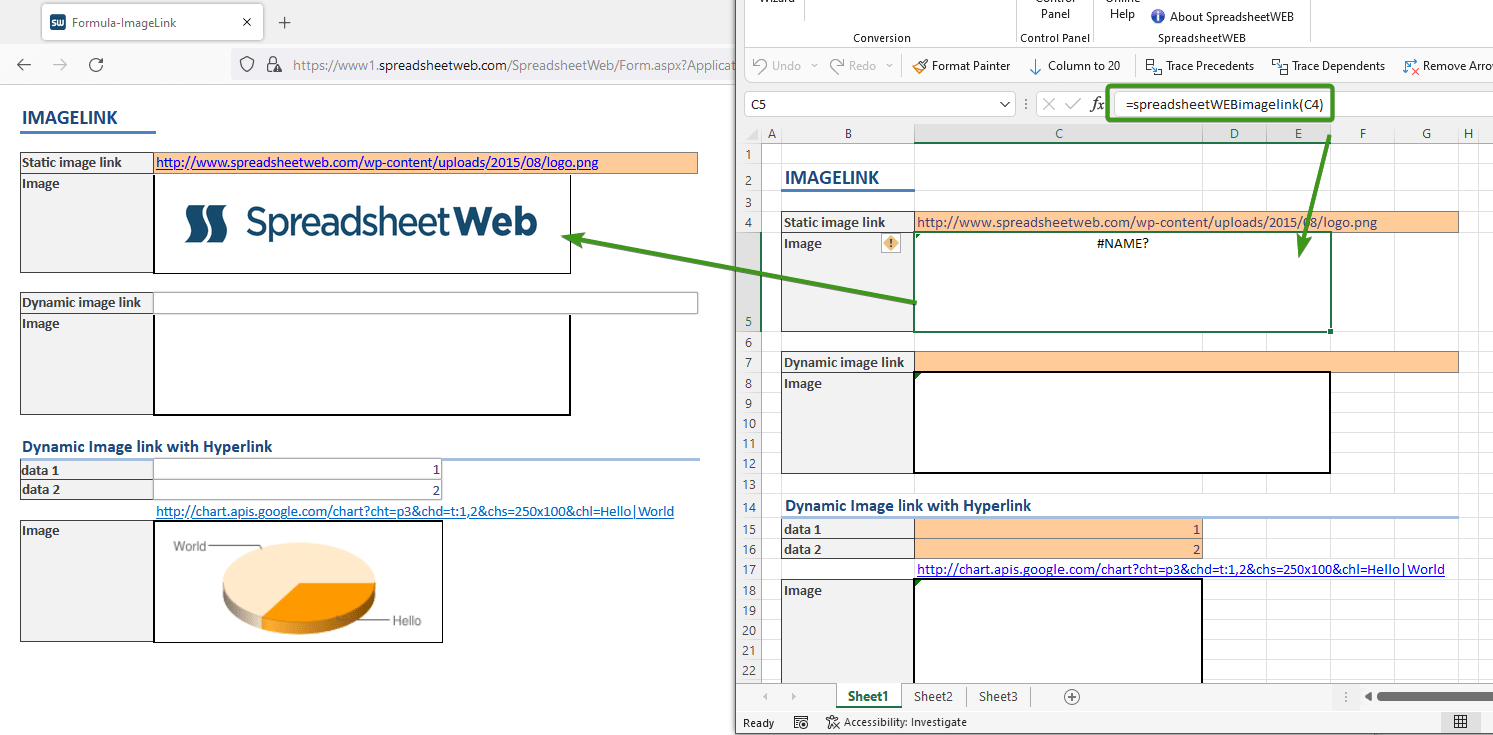The image size is (1493, 735).
Task: Select Excel data 2 value cell
Action: pyautogui.click(x=1058, y=549)
